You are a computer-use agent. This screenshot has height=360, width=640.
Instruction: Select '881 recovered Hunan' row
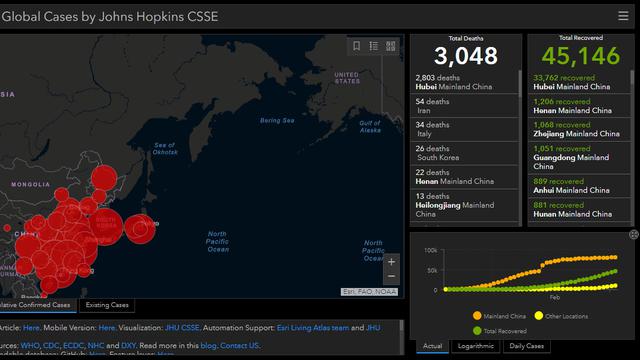[580, 209]
